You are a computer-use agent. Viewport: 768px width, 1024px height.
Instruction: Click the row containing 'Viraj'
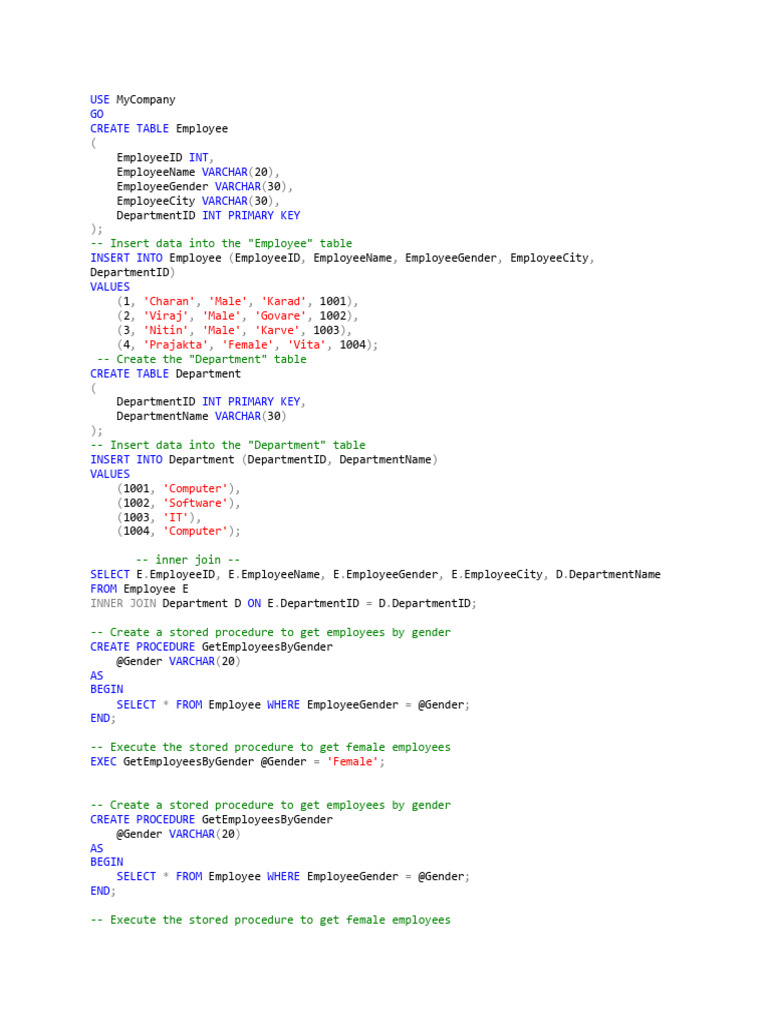tap(238, 315)
